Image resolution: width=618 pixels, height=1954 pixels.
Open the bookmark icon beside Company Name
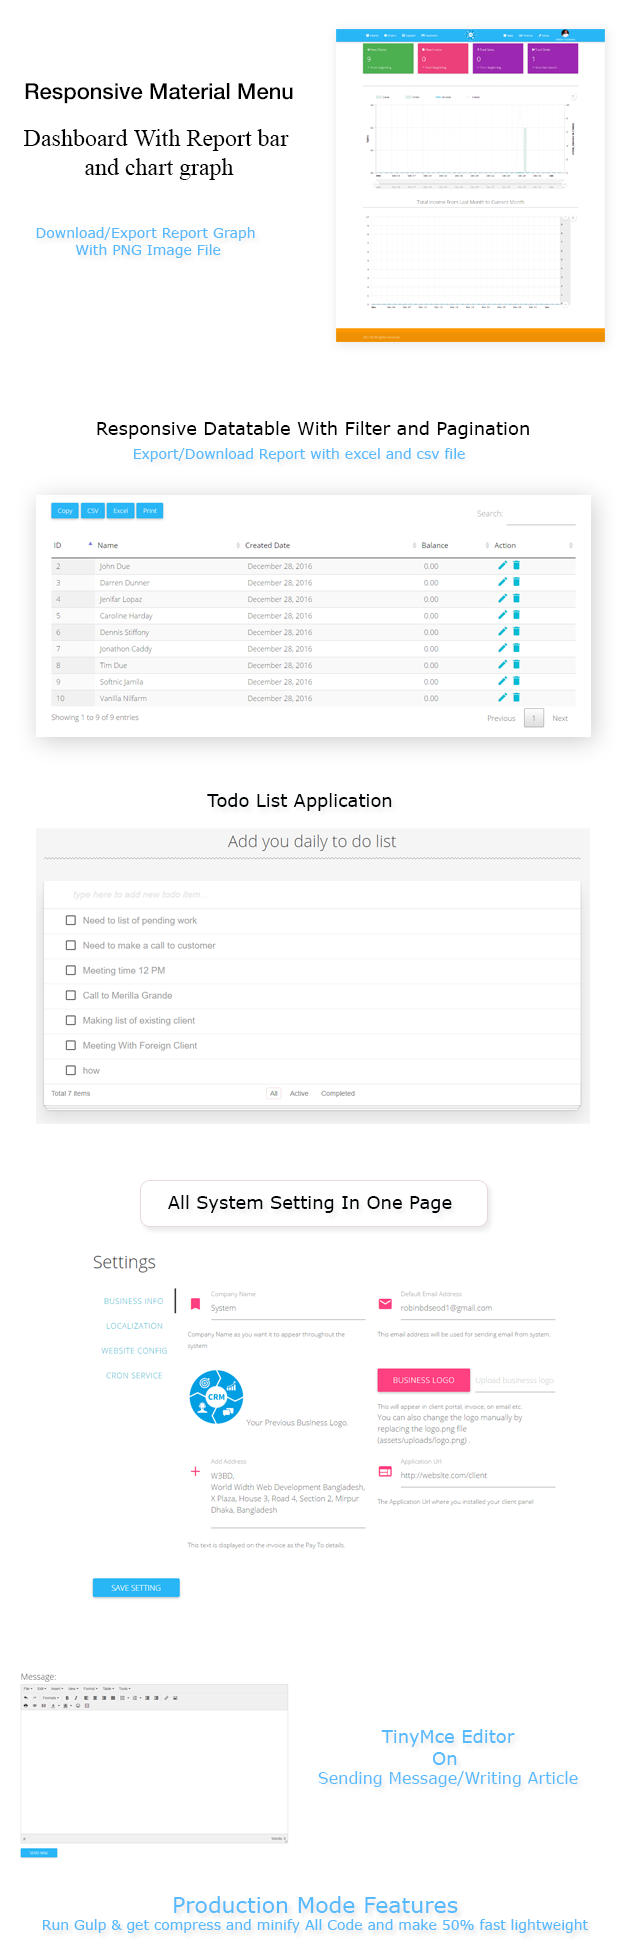click(x=194, y=1302)
